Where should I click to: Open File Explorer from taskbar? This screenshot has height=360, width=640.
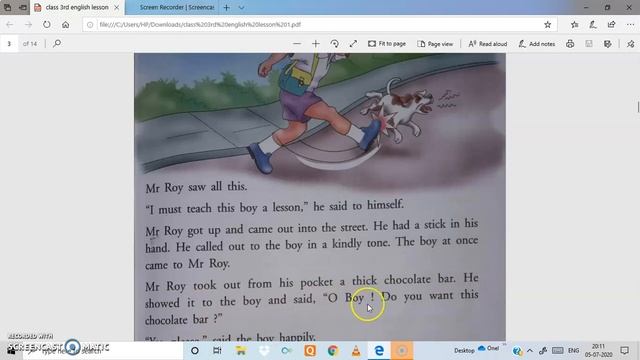[240, 351]
